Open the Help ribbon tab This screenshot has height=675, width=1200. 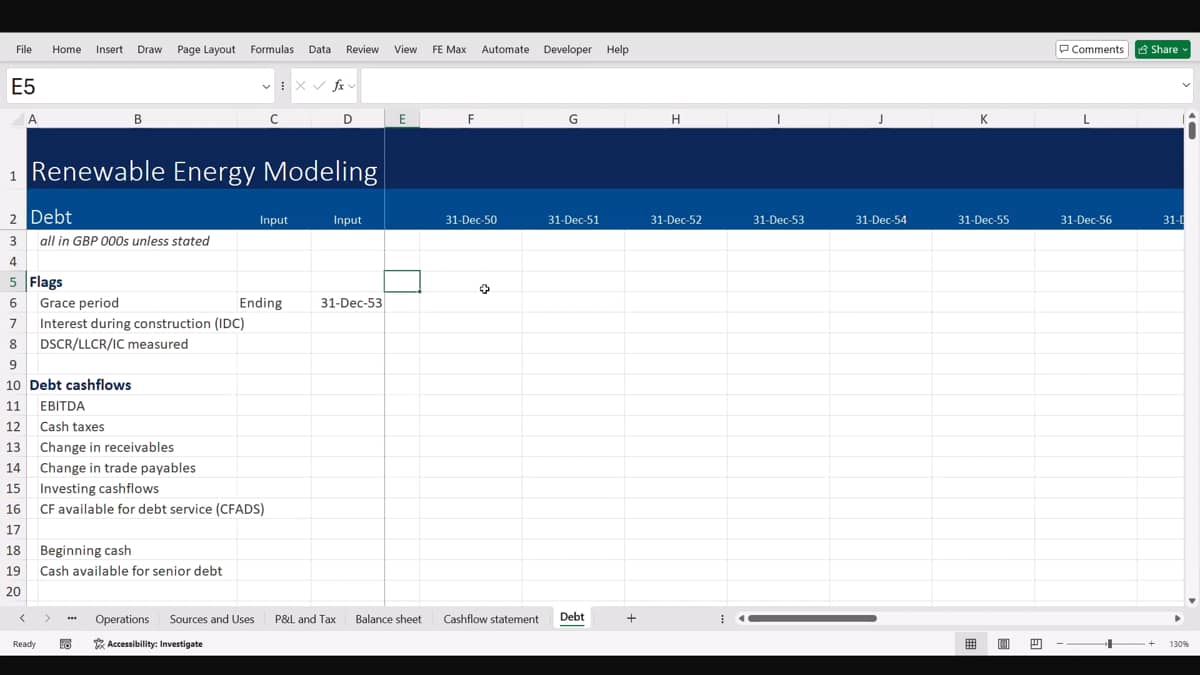pos(618,49)
